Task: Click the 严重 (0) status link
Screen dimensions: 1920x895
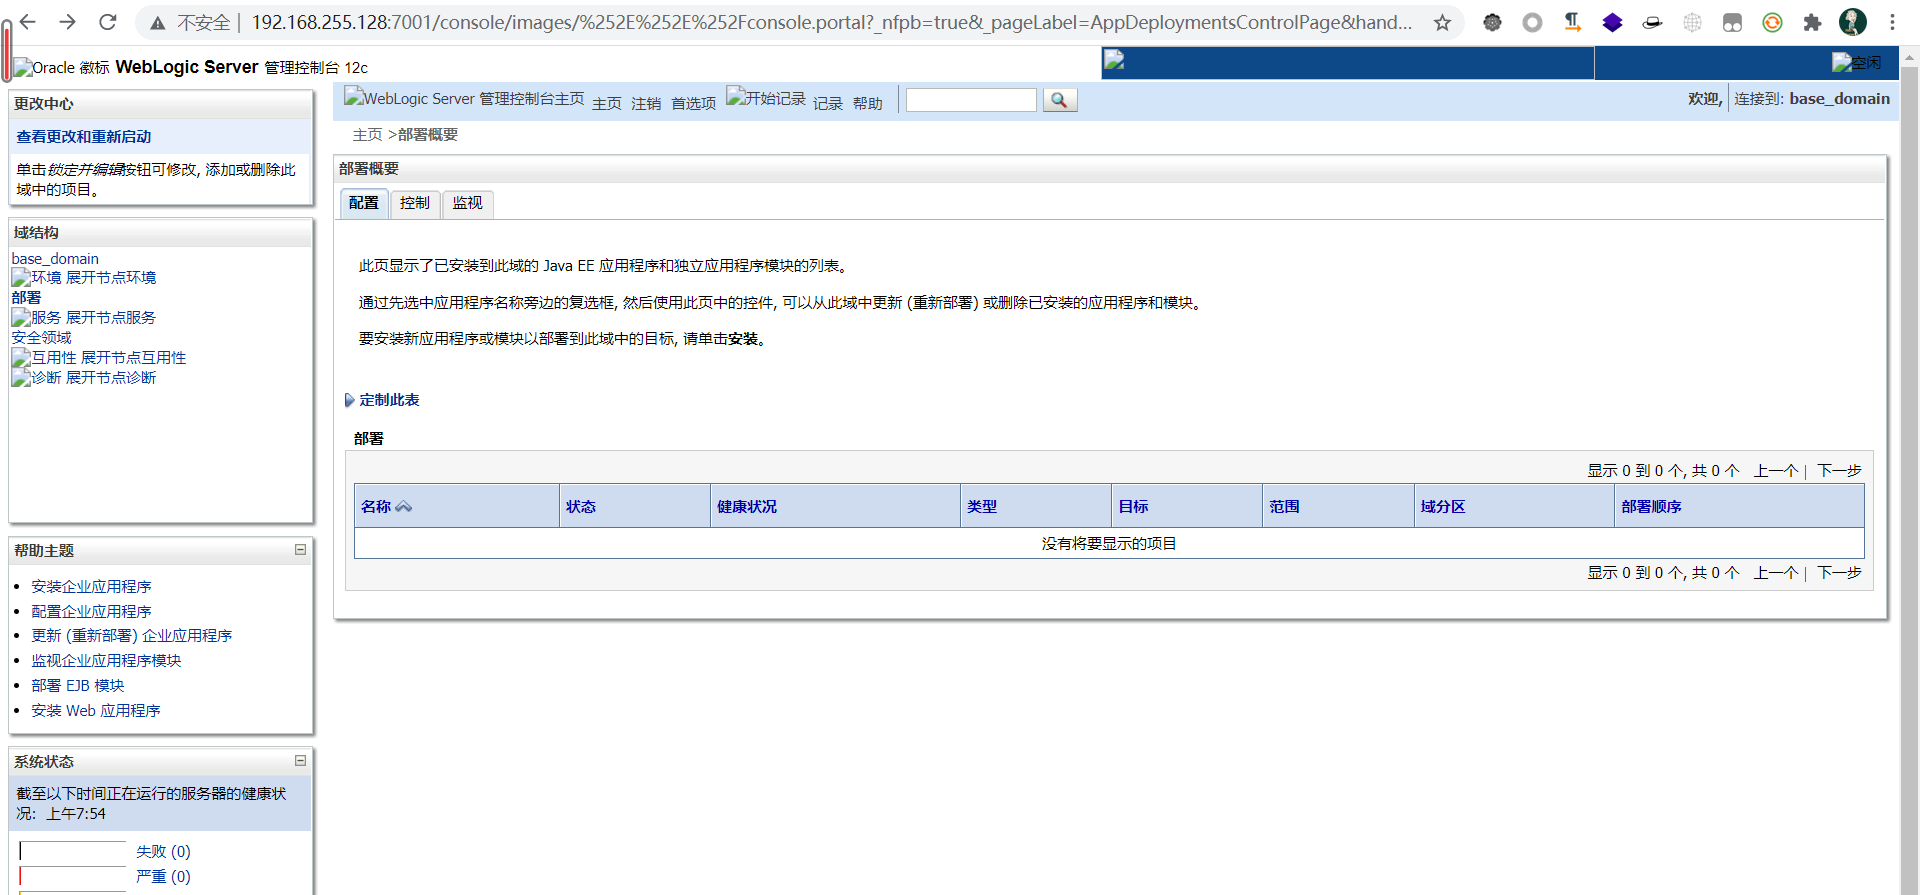Action: (163, 877)
